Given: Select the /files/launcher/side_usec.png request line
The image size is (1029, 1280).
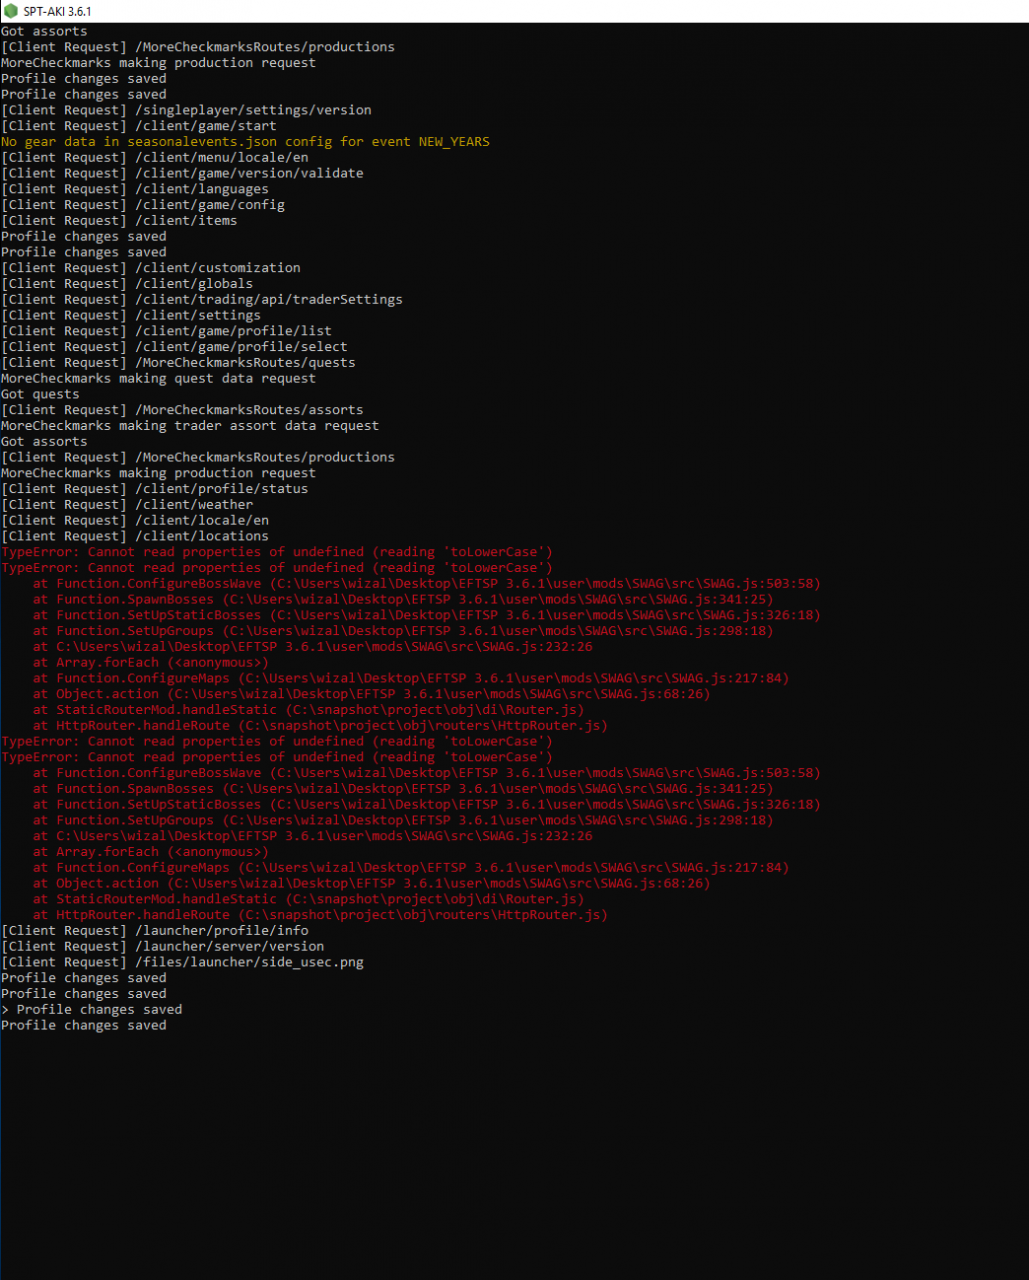Looking at the screenshot, I should click(182, 963).
